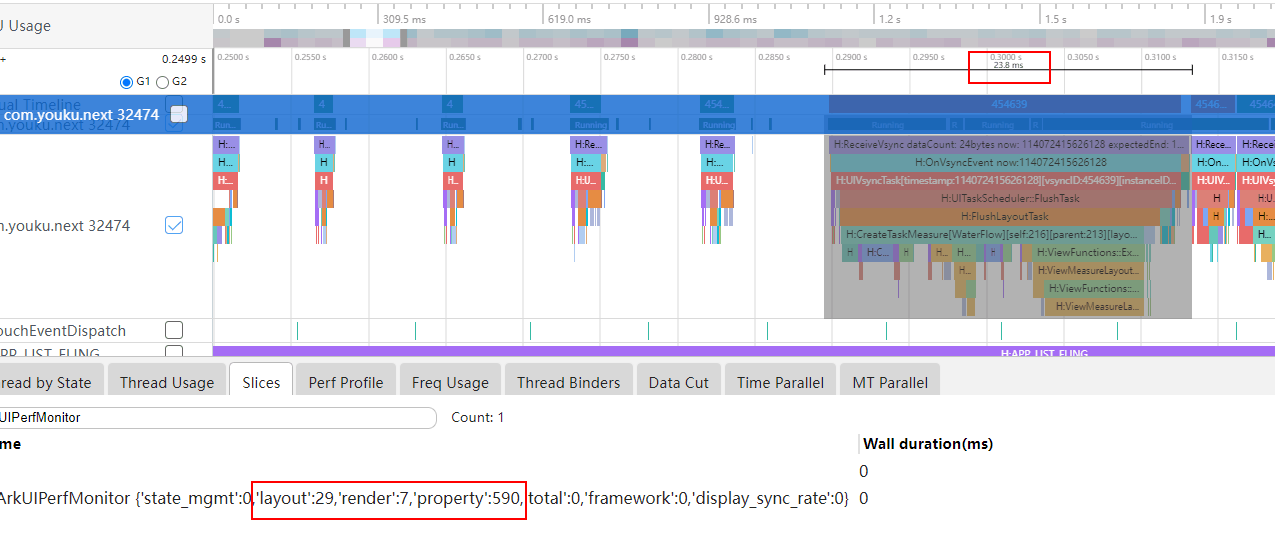The width and height of the screenshot is (1275, 539).
Task: Switch to the Freq Usage tab
Action: (x=450, y=382)
